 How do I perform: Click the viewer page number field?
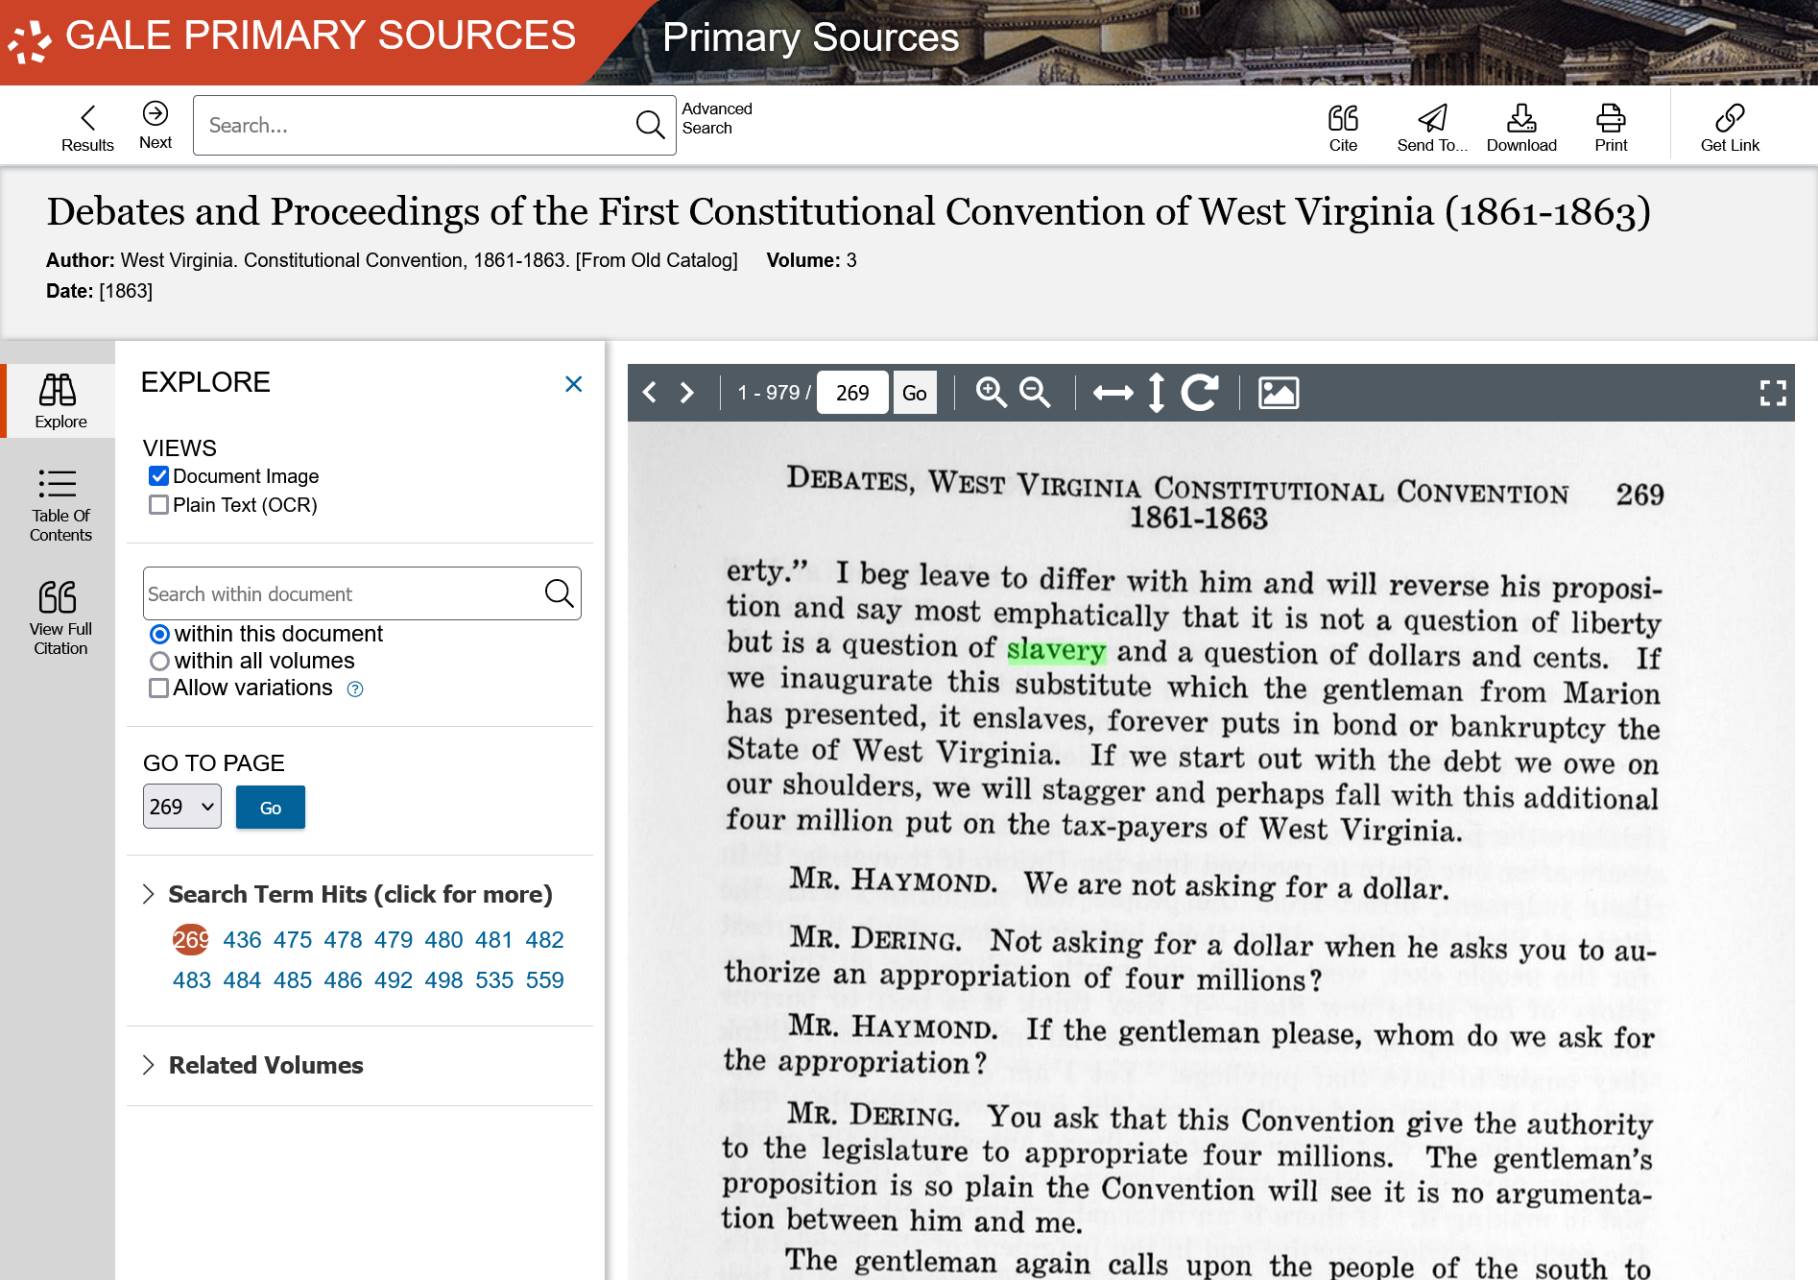[852, 393]
